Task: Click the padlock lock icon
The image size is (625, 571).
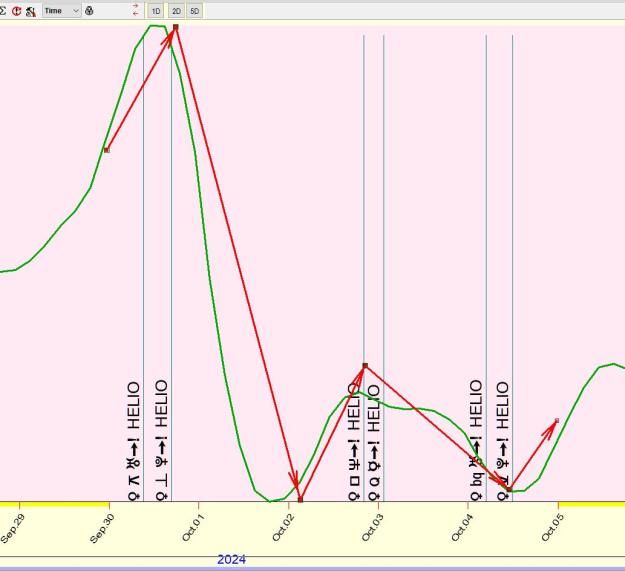Action: pyautogui.click(x=89, y=11)
